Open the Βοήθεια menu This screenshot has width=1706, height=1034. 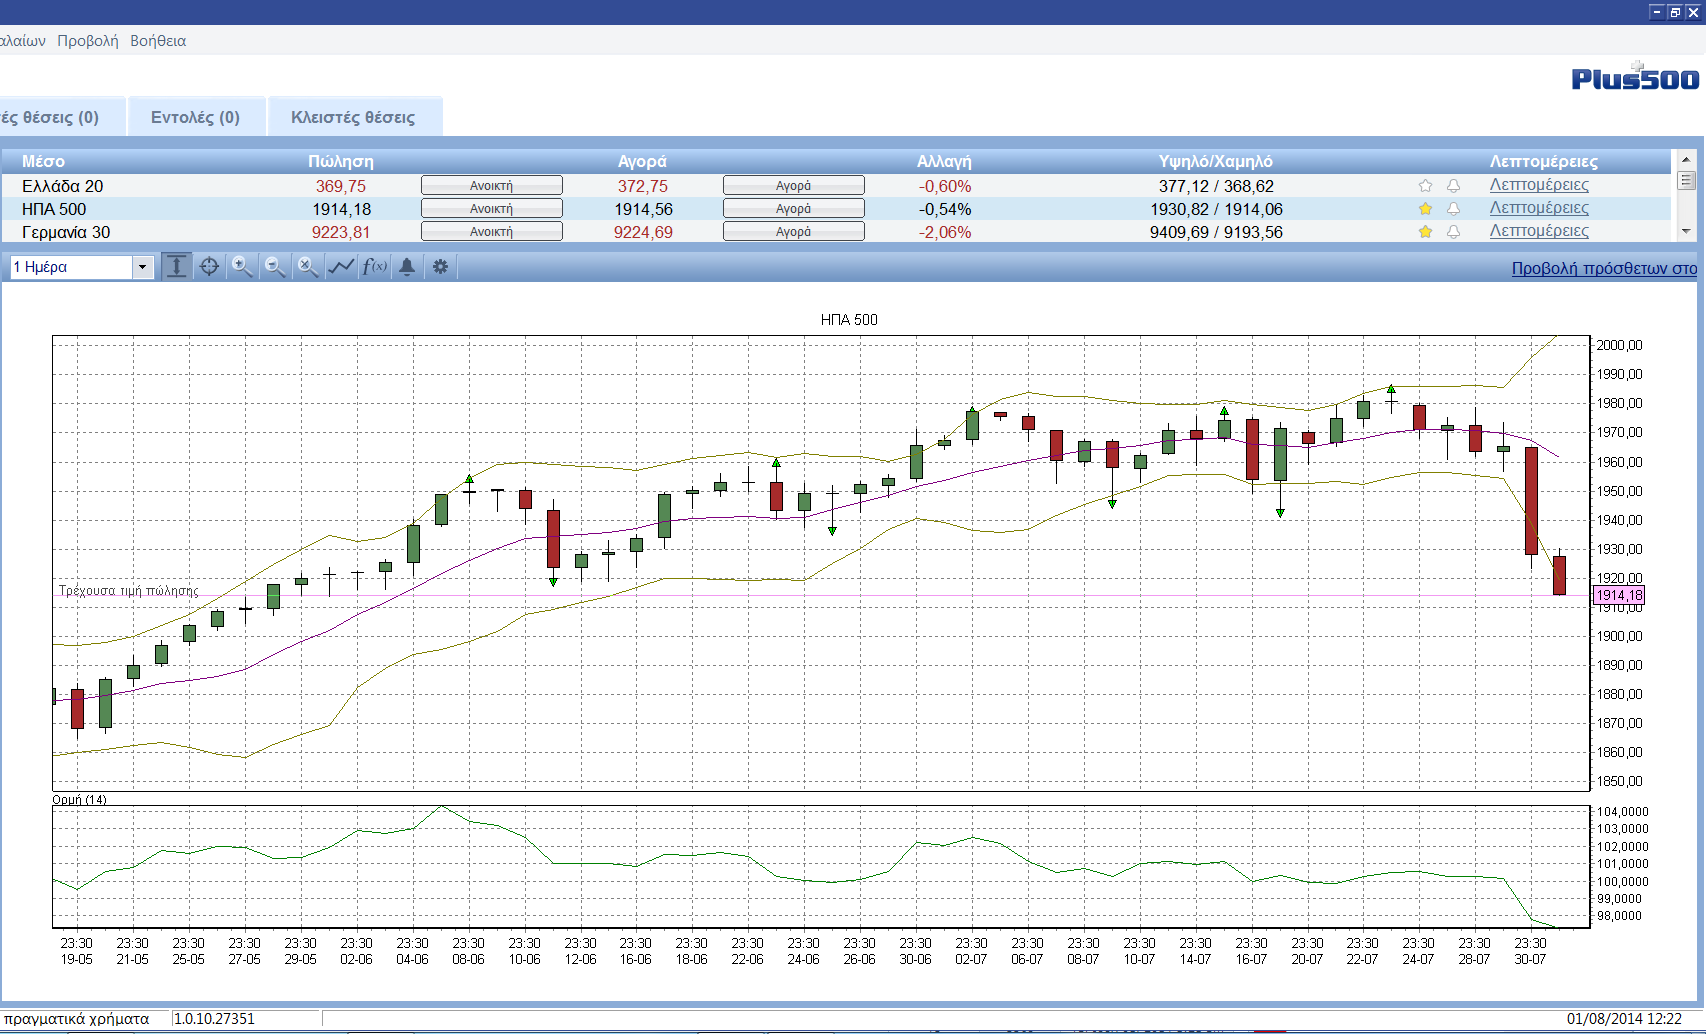[x=158, y=41]
